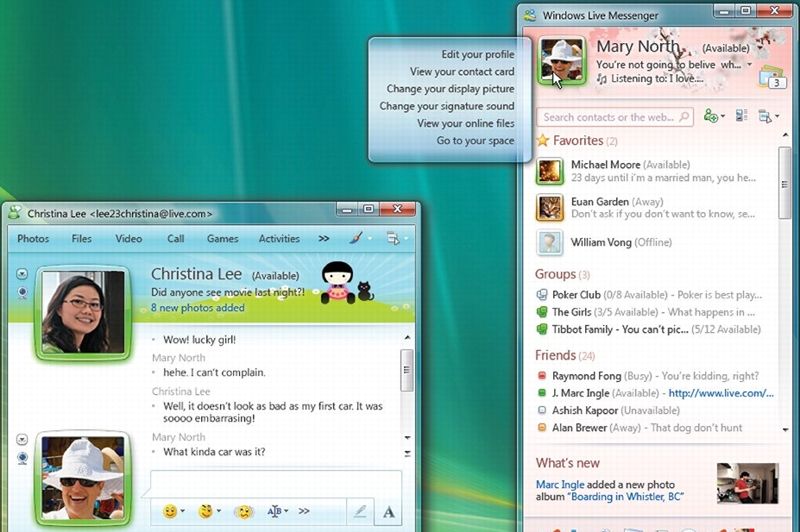This screenshot has height=532, width=800.
Task: Collapse the Friends (24) group header
Action: pos(565,355)
